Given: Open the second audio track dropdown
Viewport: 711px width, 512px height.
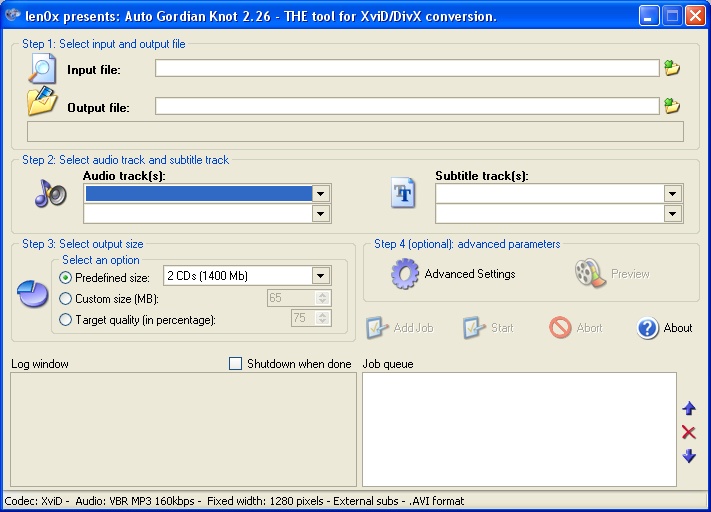Looking at the screenshot, I should tap(321, 214).
